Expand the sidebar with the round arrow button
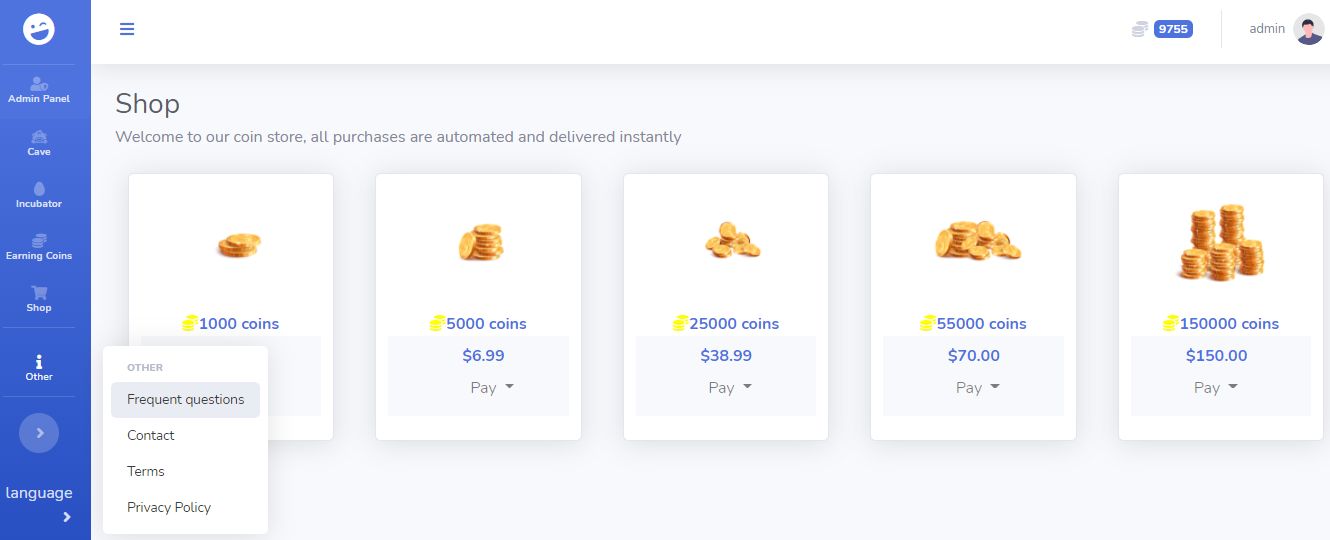This screenshot has height=540, width=1330. [x=39, y=433]
